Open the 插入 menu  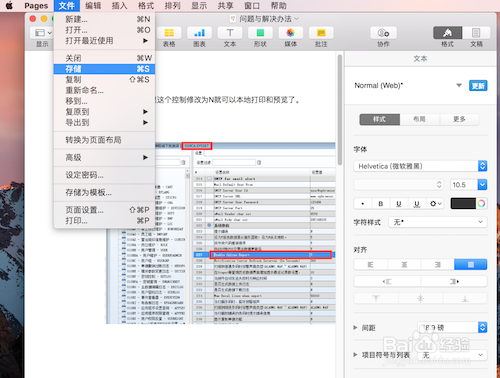click(x=120, y=6)
